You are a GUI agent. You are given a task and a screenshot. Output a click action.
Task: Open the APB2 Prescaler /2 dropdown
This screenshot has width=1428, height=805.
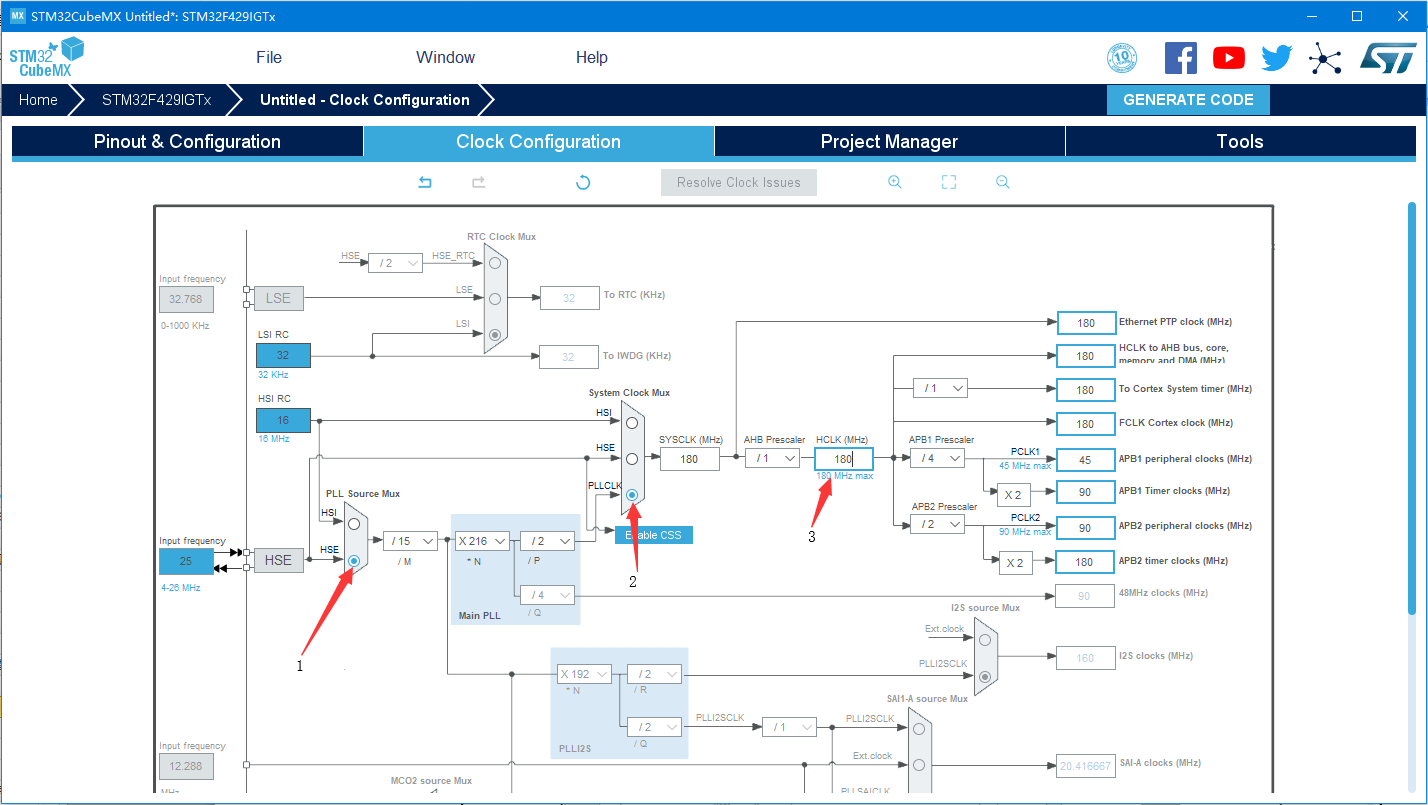[937, 524]
